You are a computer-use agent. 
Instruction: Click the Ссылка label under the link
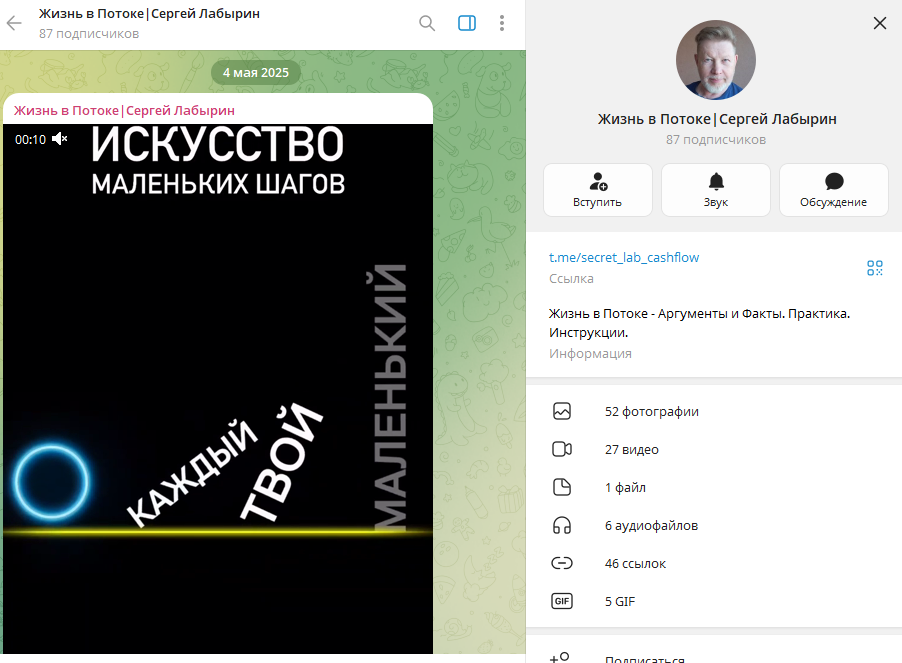tap(571, 279)
